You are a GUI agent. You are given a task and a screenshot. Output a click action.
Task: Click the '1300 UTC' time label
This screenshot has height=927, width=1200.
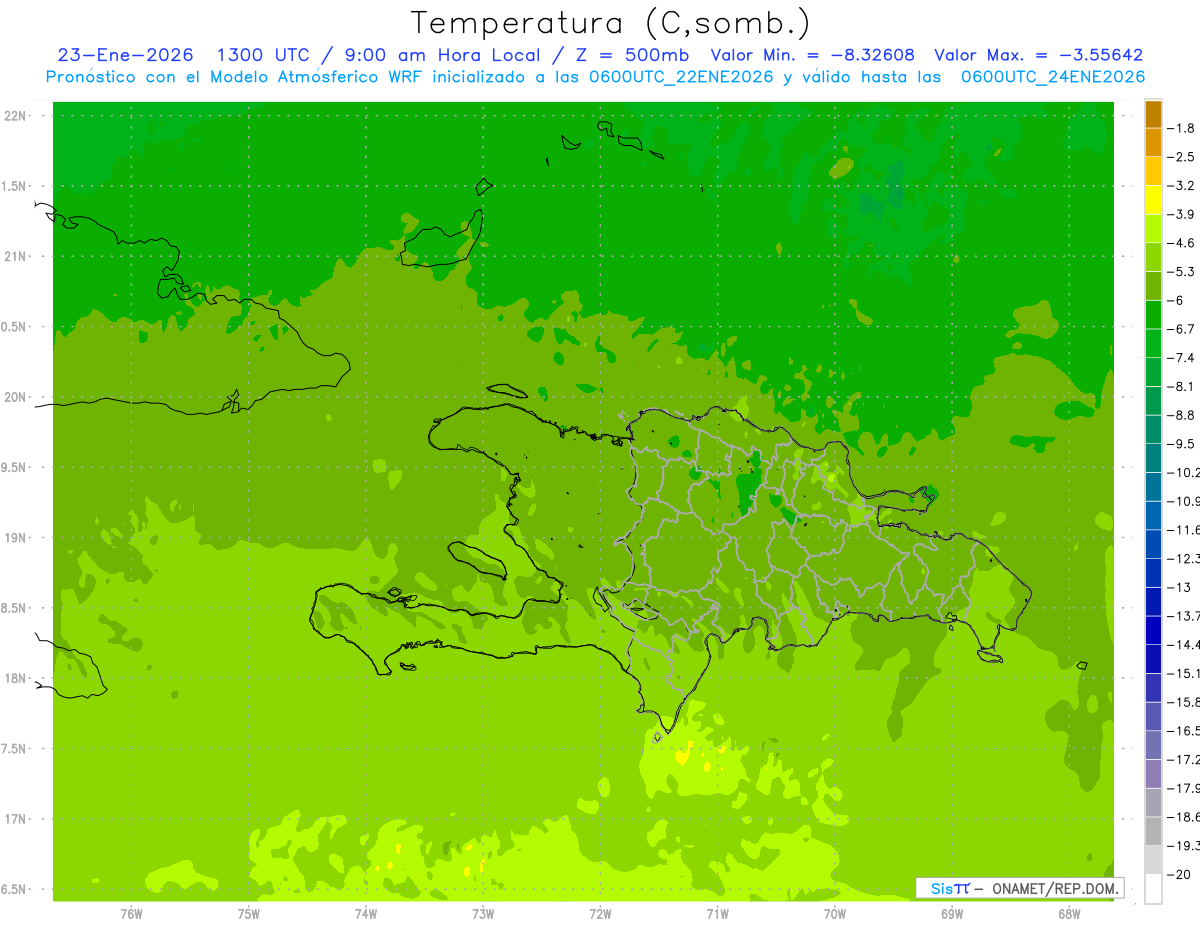(x=264, y=55)
